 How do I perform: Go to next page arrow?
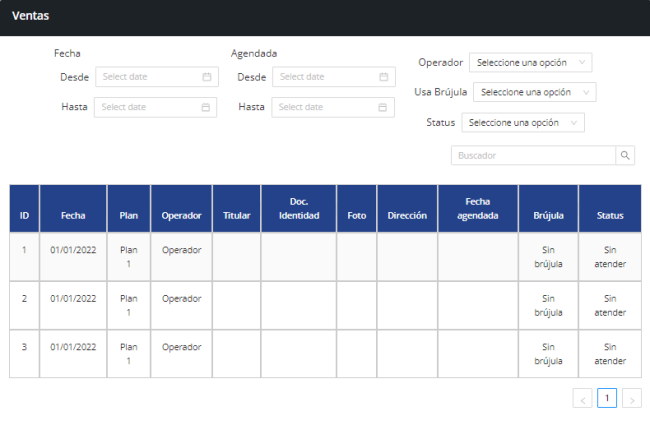(631, 399)
